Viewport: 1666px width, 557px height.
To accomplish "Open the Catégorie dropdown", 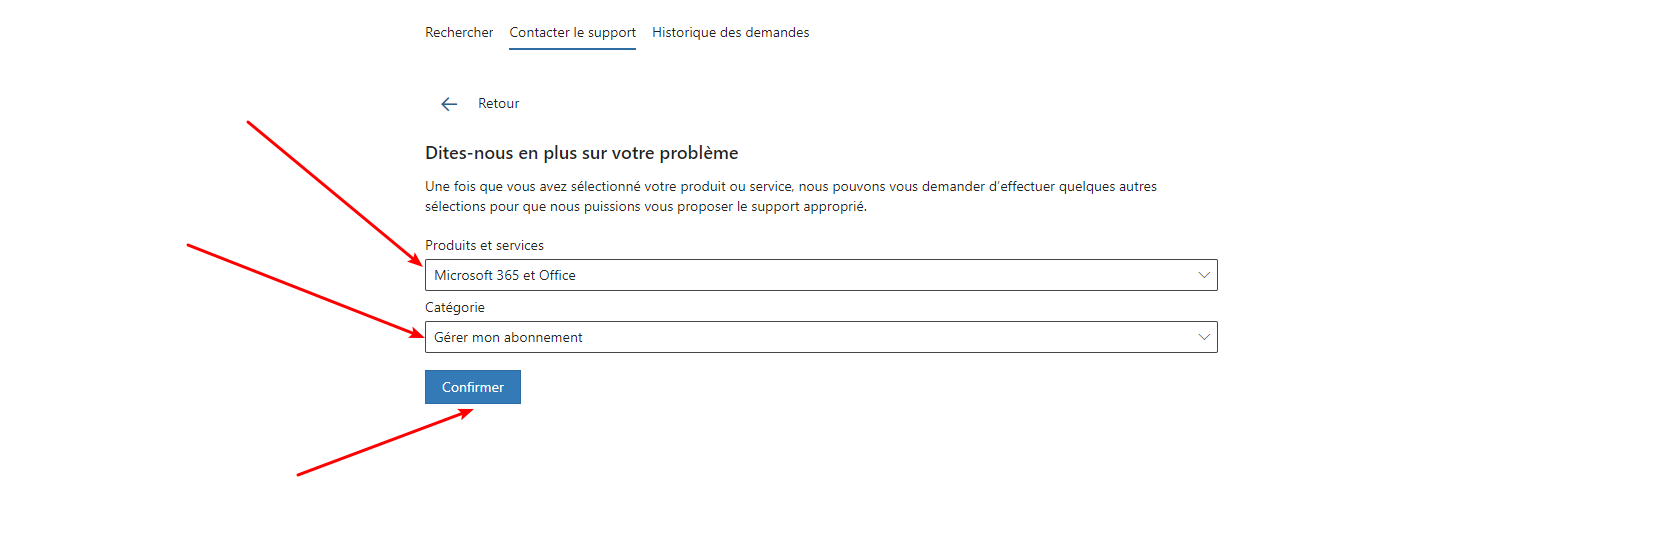I will coord(821,337).
